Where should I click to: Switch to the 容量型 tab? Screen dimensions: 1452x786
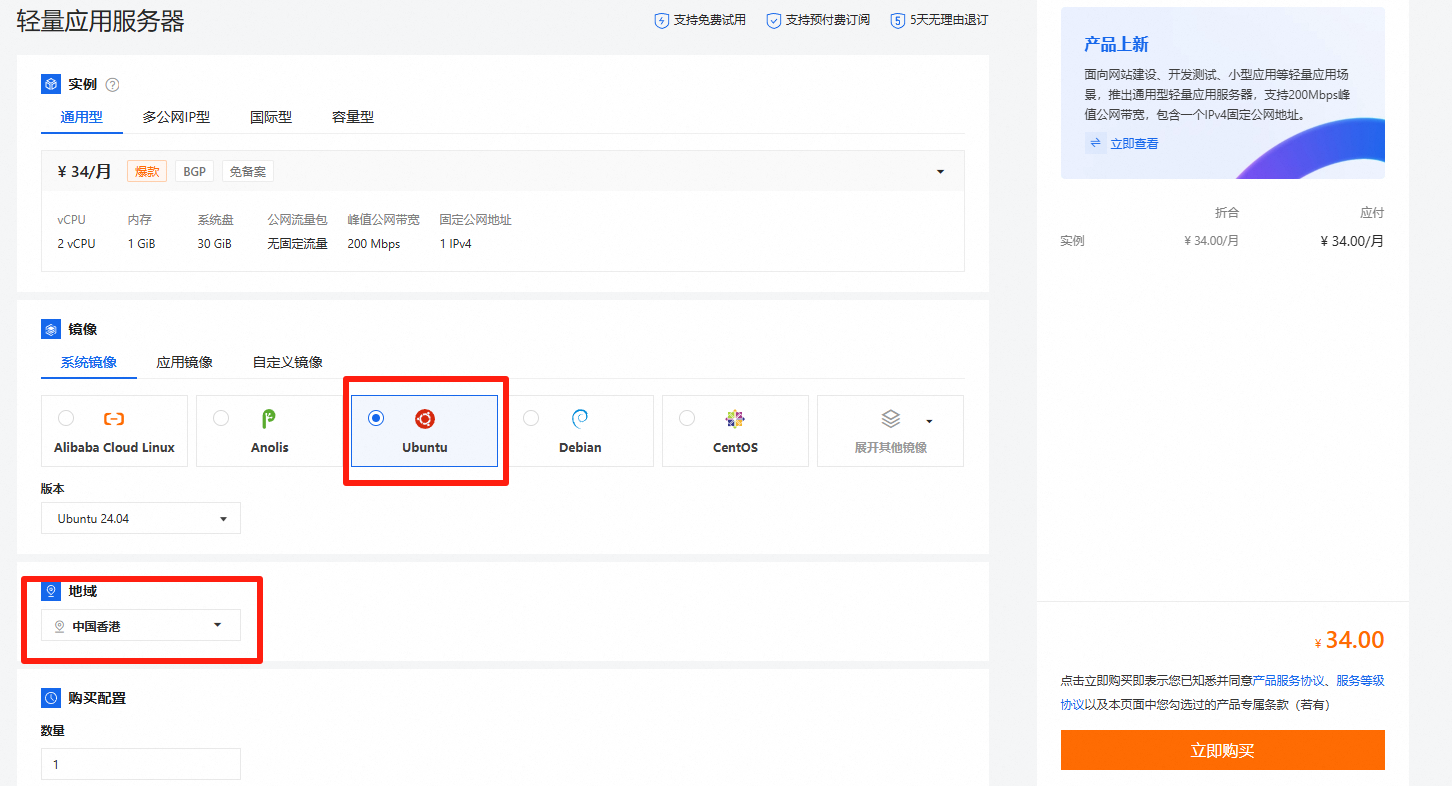click(353, 117)
